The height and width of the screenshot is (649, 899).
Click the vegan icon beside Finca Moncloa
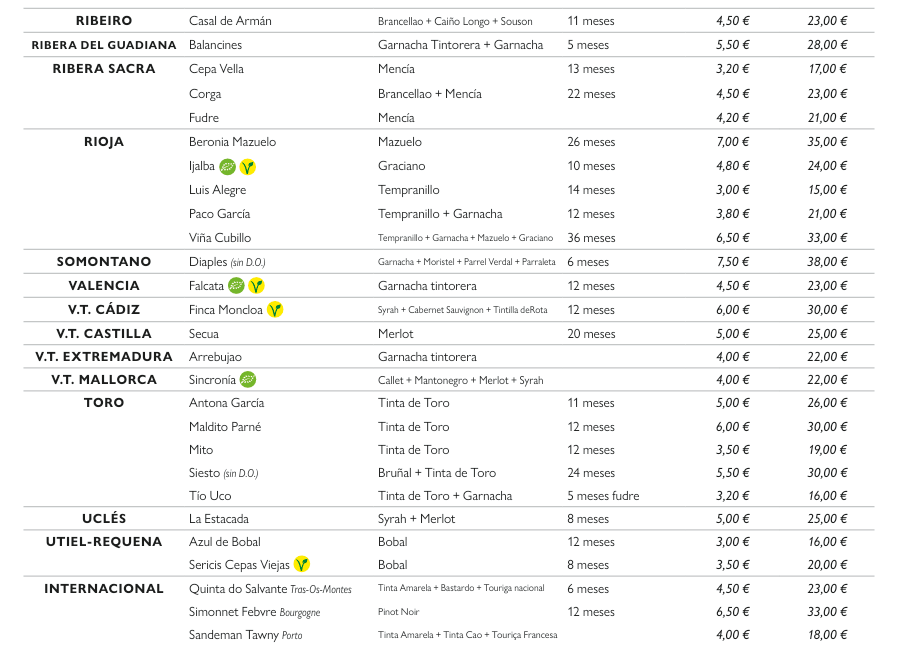coord(275,310)
